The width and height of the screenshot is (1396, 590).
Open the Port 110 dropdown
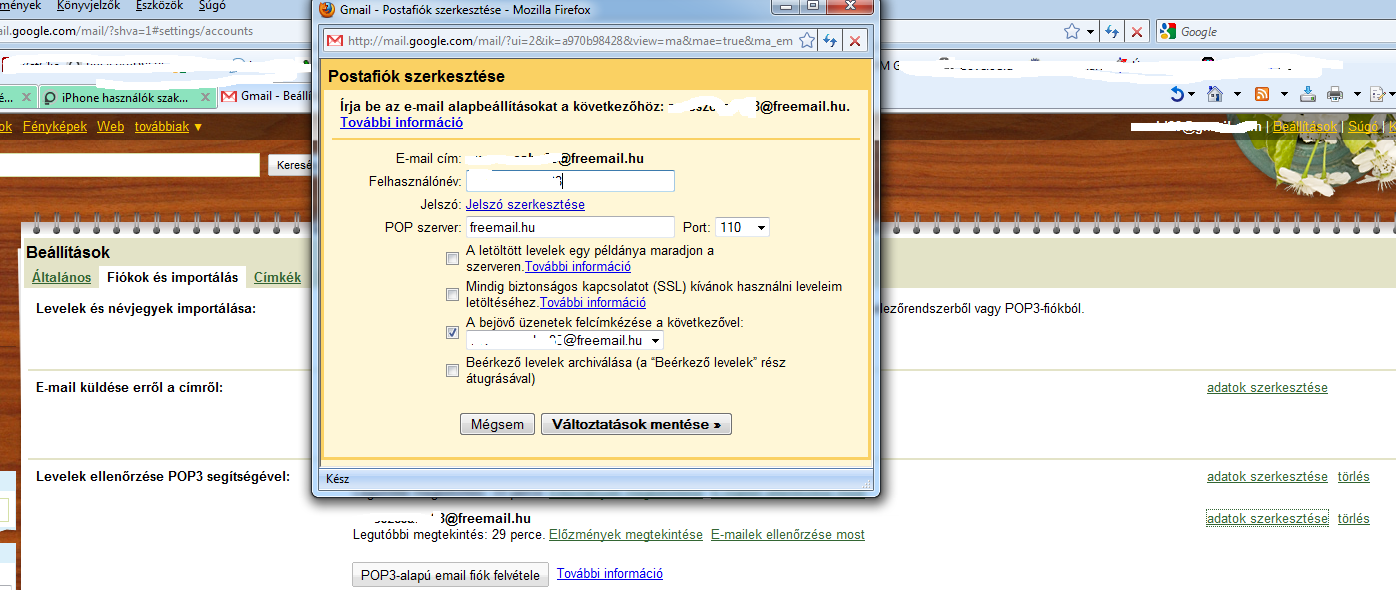tap(742, 227)
